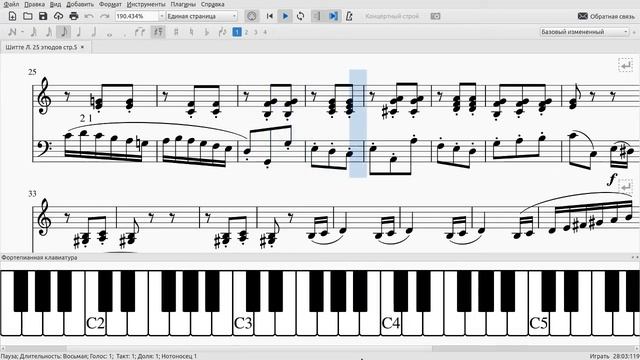
Task: Apply flat accidental
Action: click(207, 32)
